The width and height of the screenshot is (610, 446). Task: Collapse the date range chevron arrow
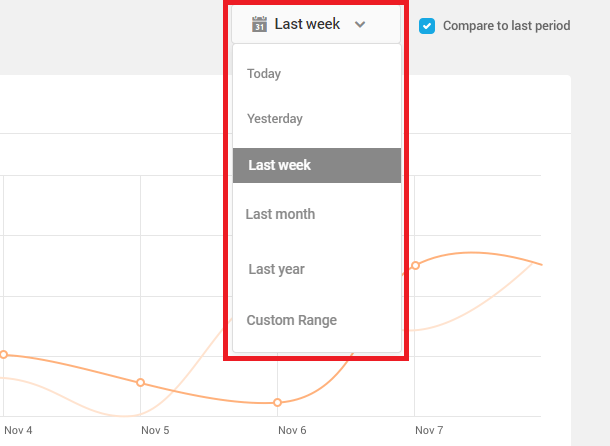360,25
